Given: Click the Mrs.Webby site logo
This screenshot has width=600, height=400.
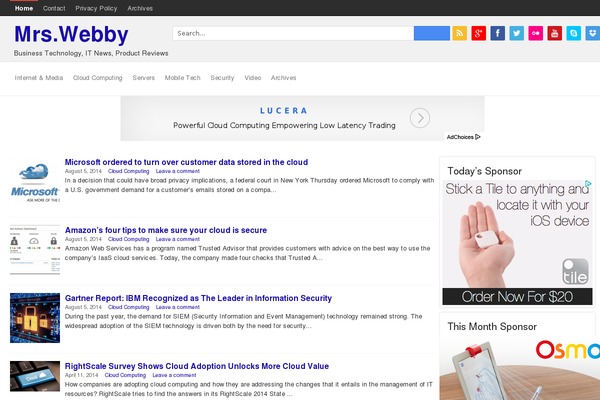Looking at the screenshot, I should coord(71,34).
